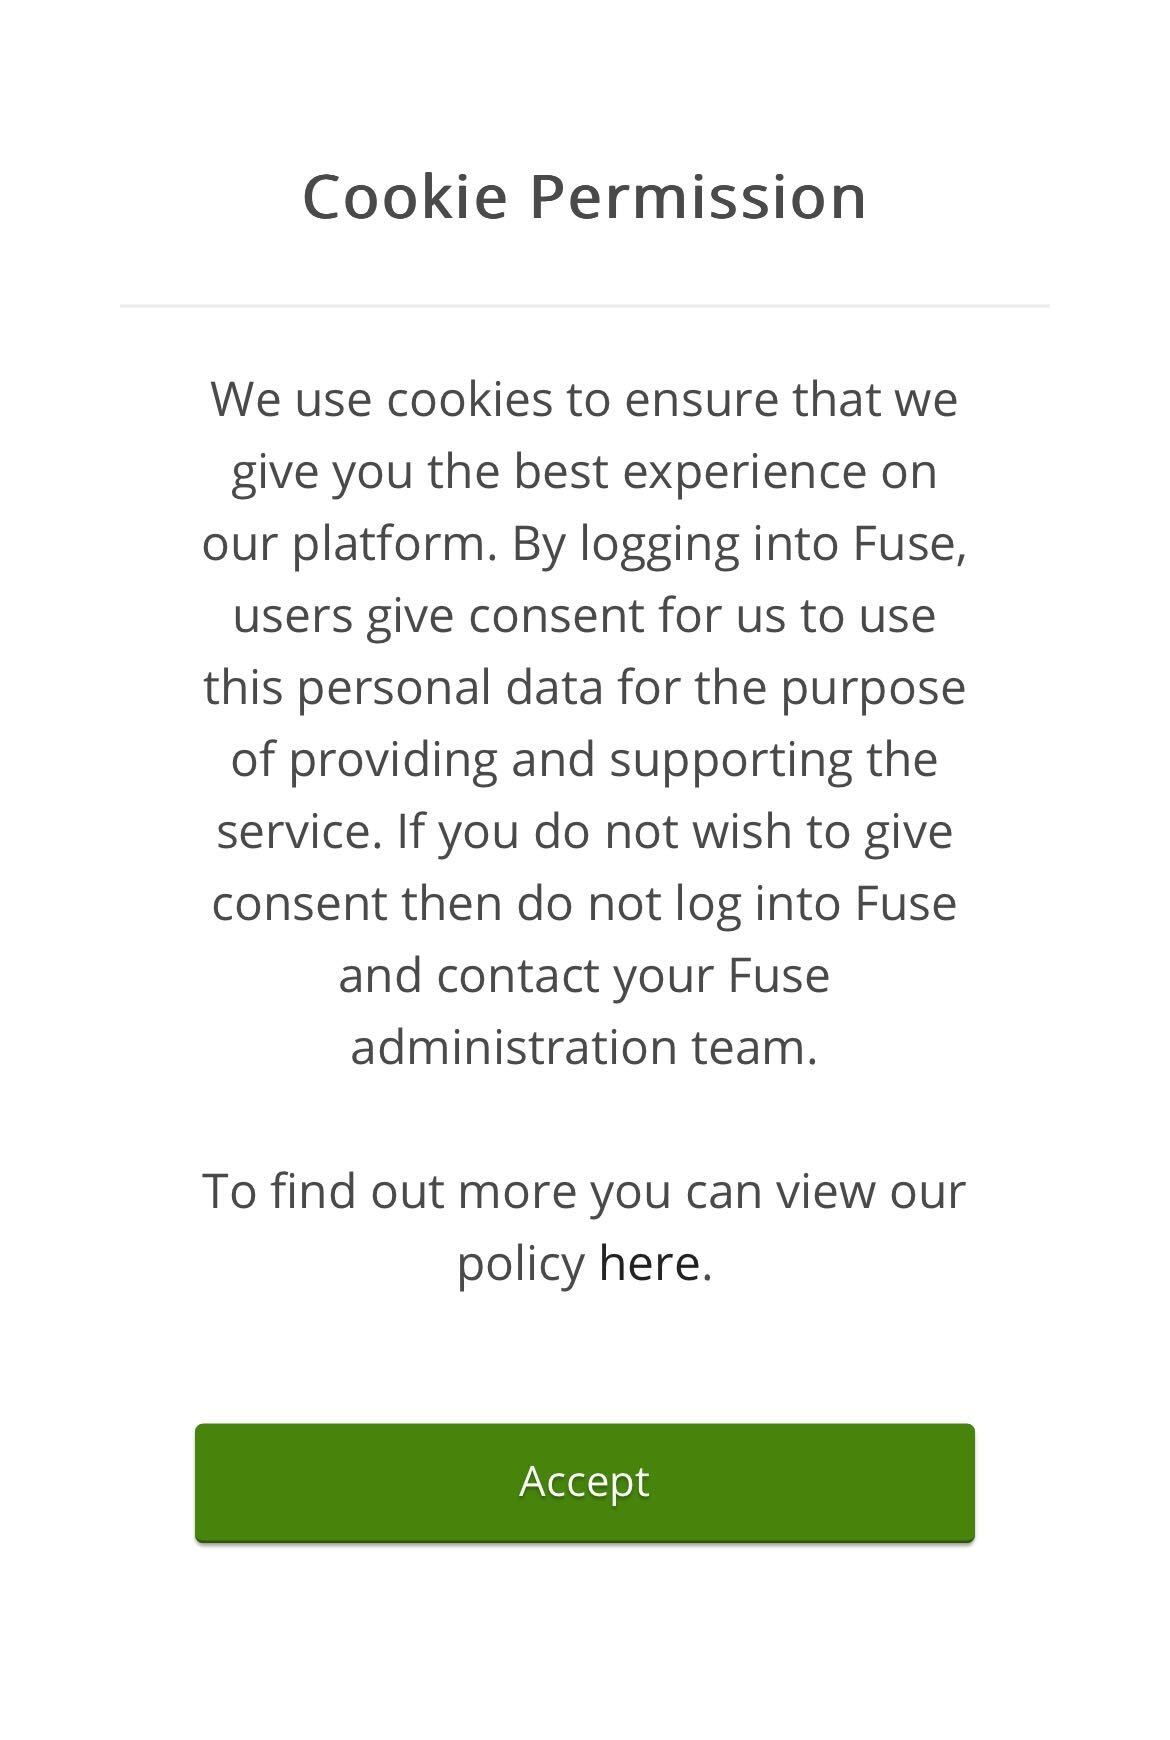The width and height of the screenshot is (1170, 1740).
Task: Click the words 'our platform.' in the notice
Action: [x=350, y=544]
